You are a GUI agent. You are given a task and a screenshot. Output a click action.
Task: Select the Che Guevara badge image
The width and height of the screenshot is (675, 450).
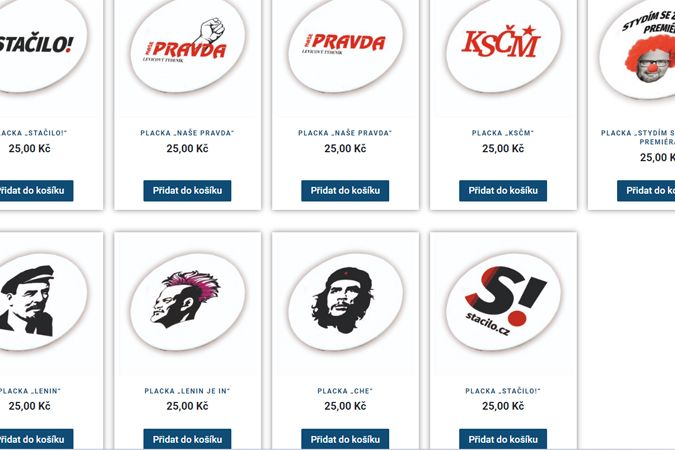coord(345,302)
